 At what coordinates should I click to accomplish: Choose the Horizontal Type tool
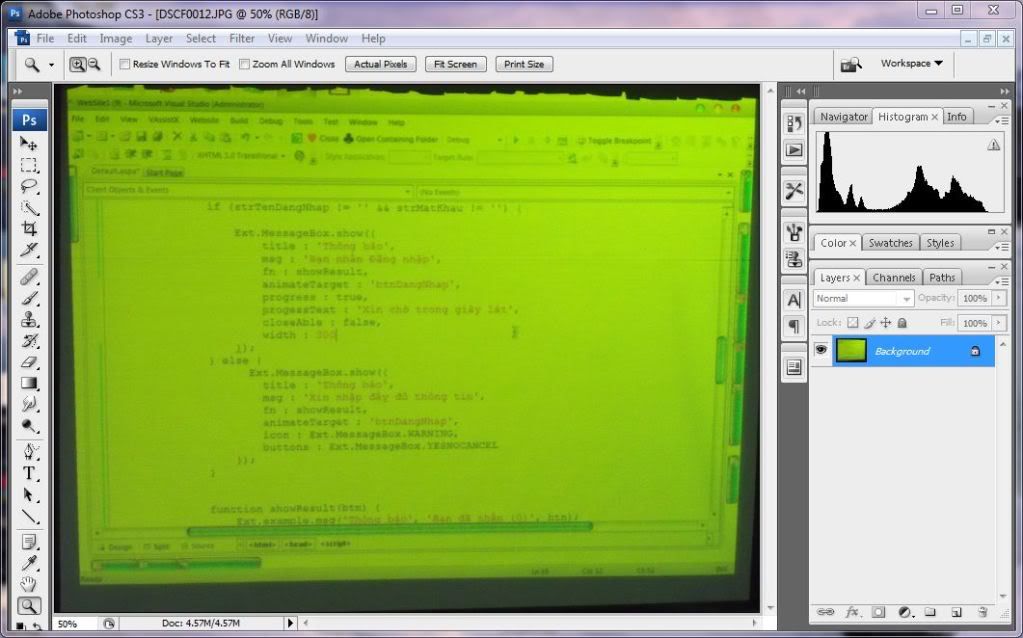(29, 473)
